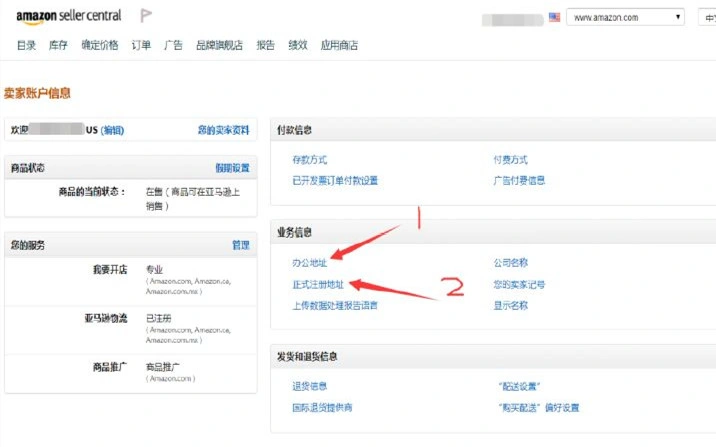Click the 亚马逊物流 service label
Viewport: 716px width, 447px height.
pos(106,318)
